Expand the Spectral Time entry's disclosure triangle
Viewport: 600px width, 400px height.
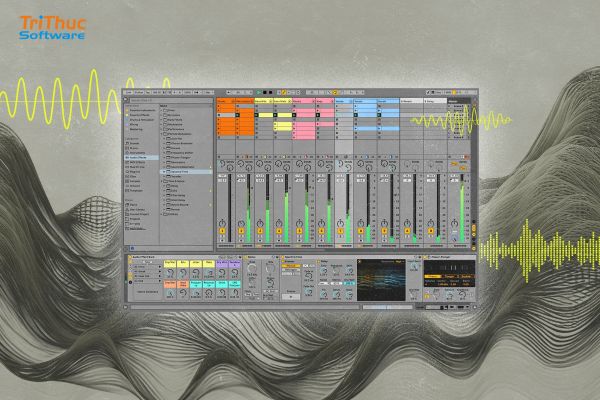(x=165, y=172)
